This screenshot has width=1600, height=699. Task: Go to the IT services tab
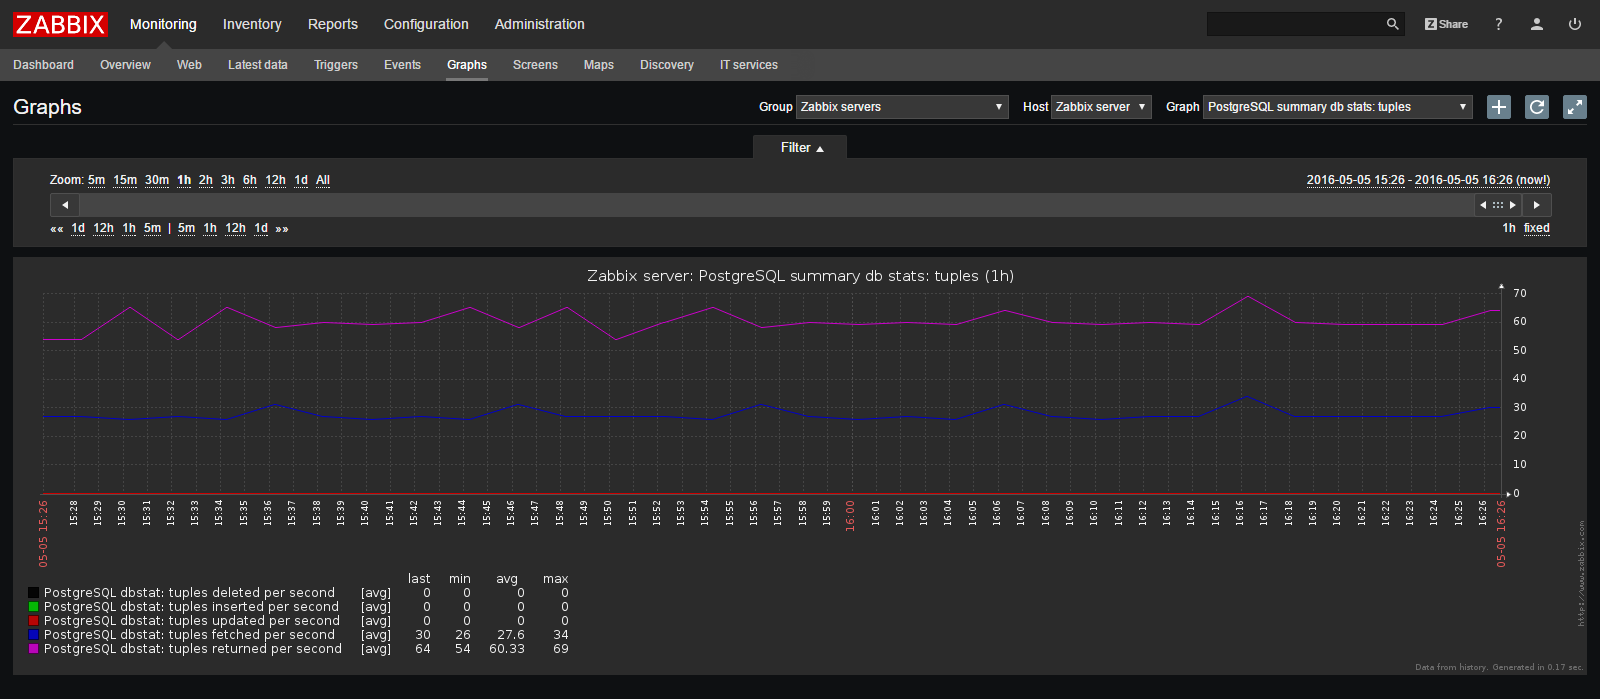coord(749,65)
